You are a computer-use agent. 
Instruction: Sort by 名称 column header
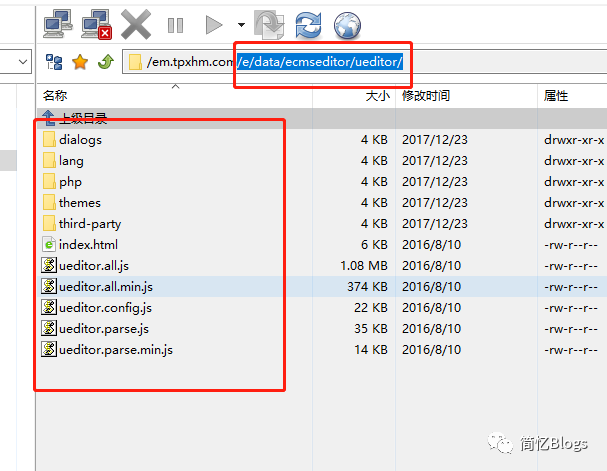point(56,96)
